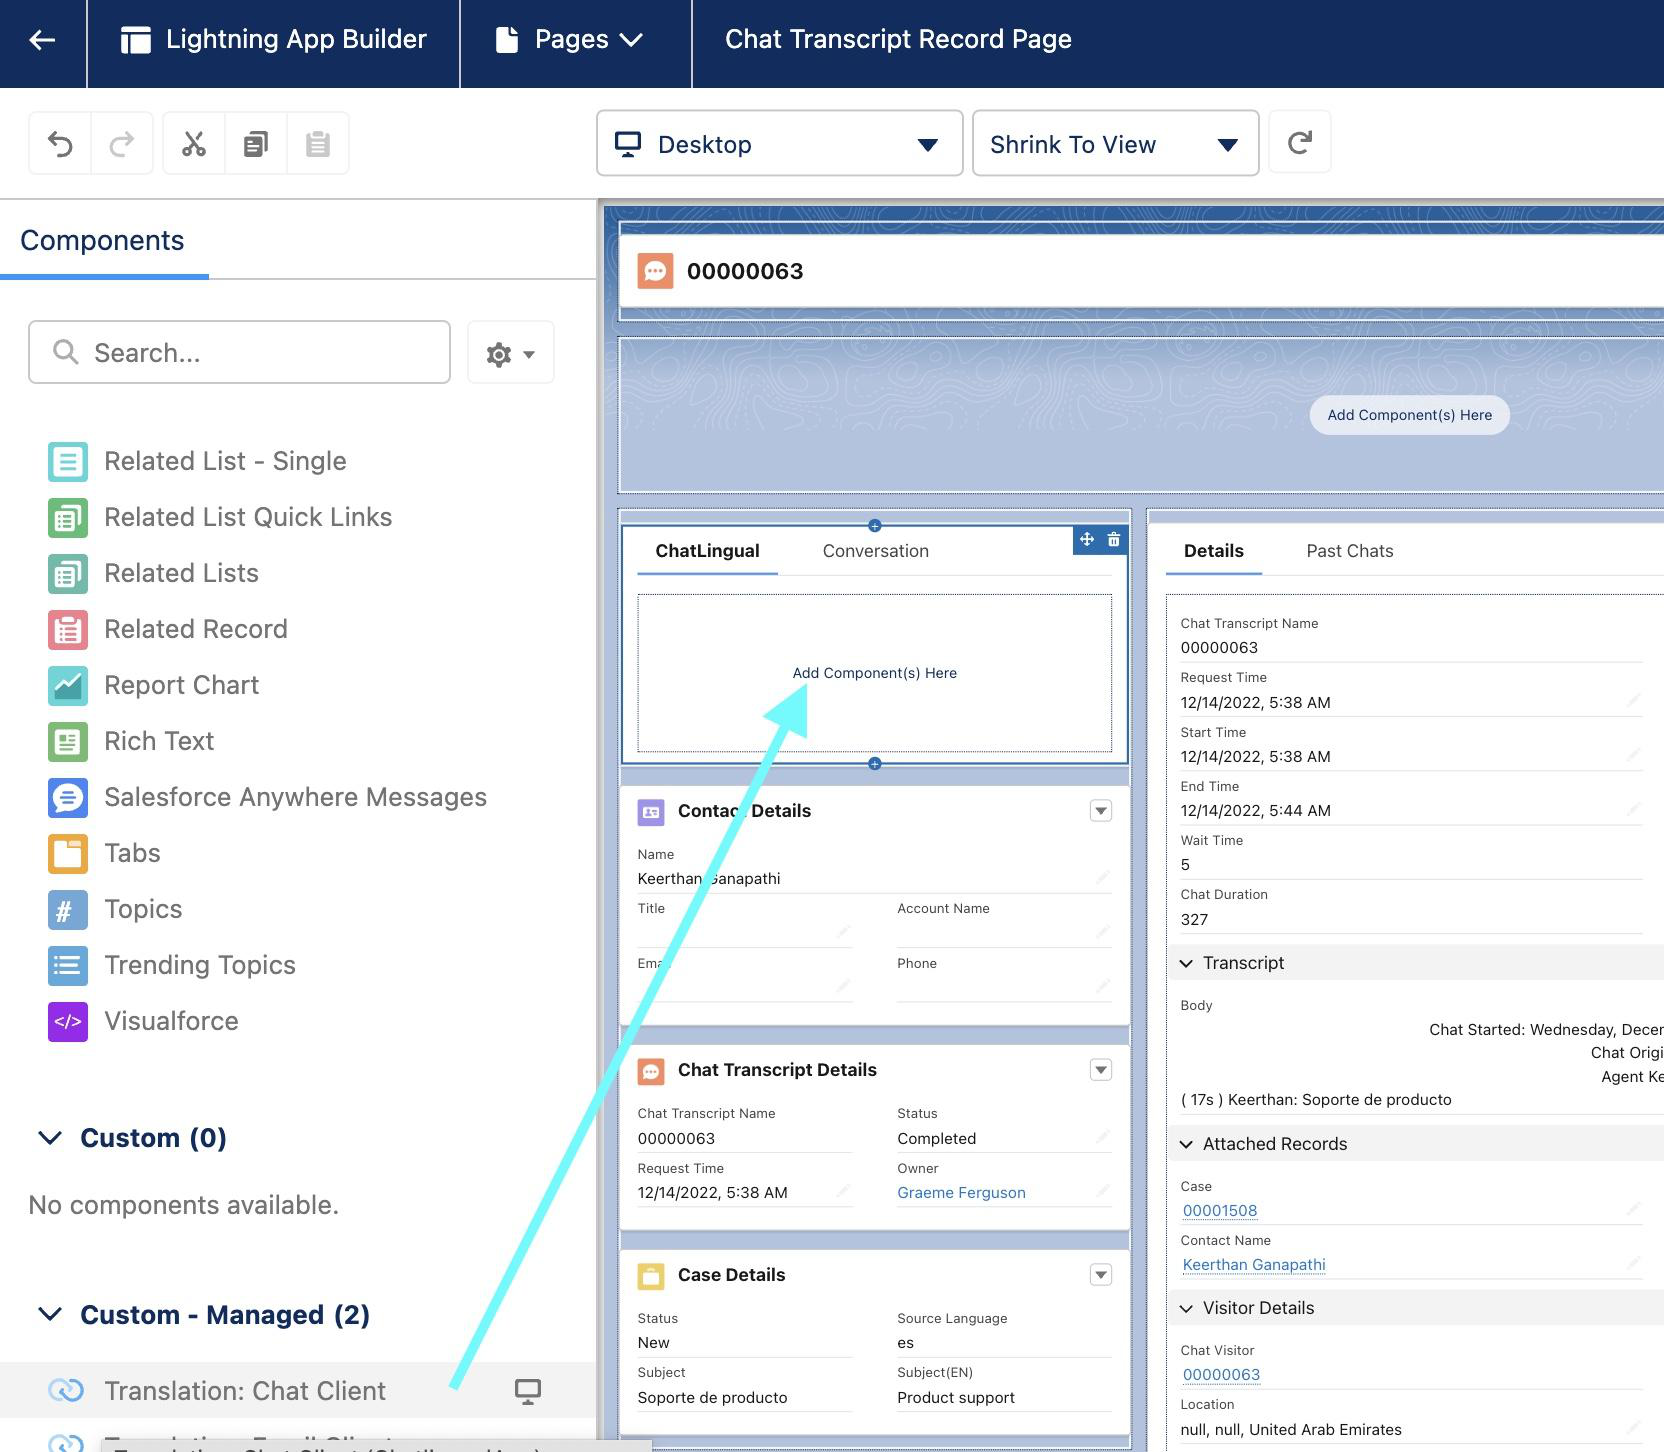This screenshot has width=1664, height=1452.
Task: Open the components gear settings menu
Action: [x=510, y=353]
